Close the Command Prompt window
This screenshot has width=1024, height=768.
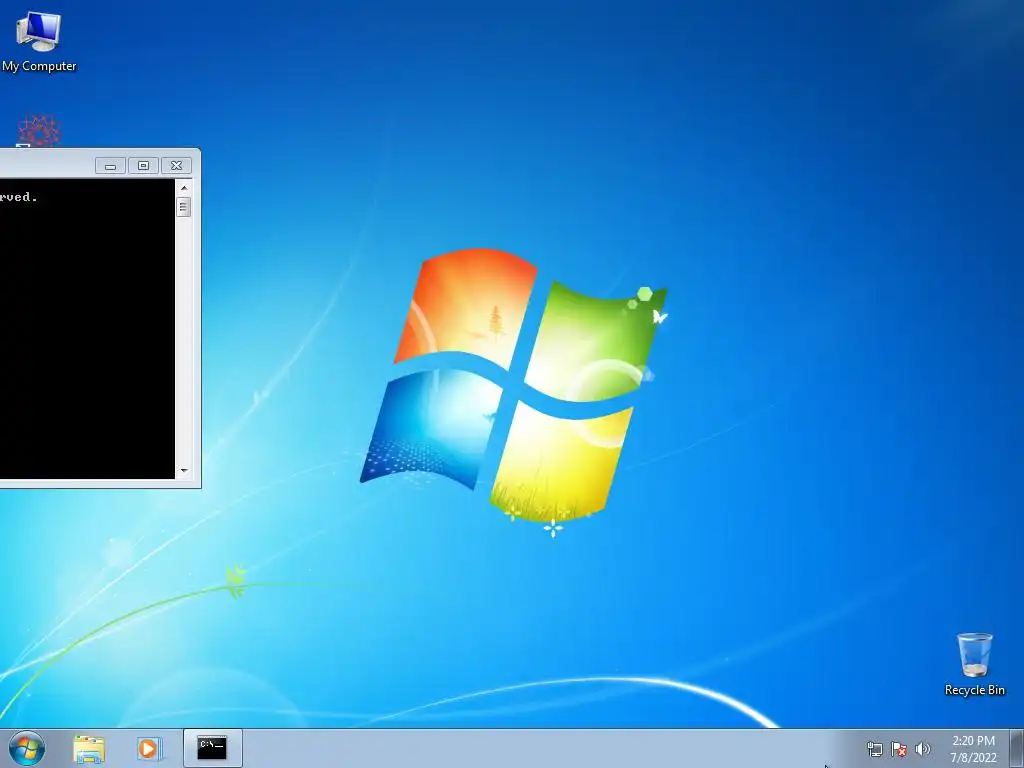[176, 166]
